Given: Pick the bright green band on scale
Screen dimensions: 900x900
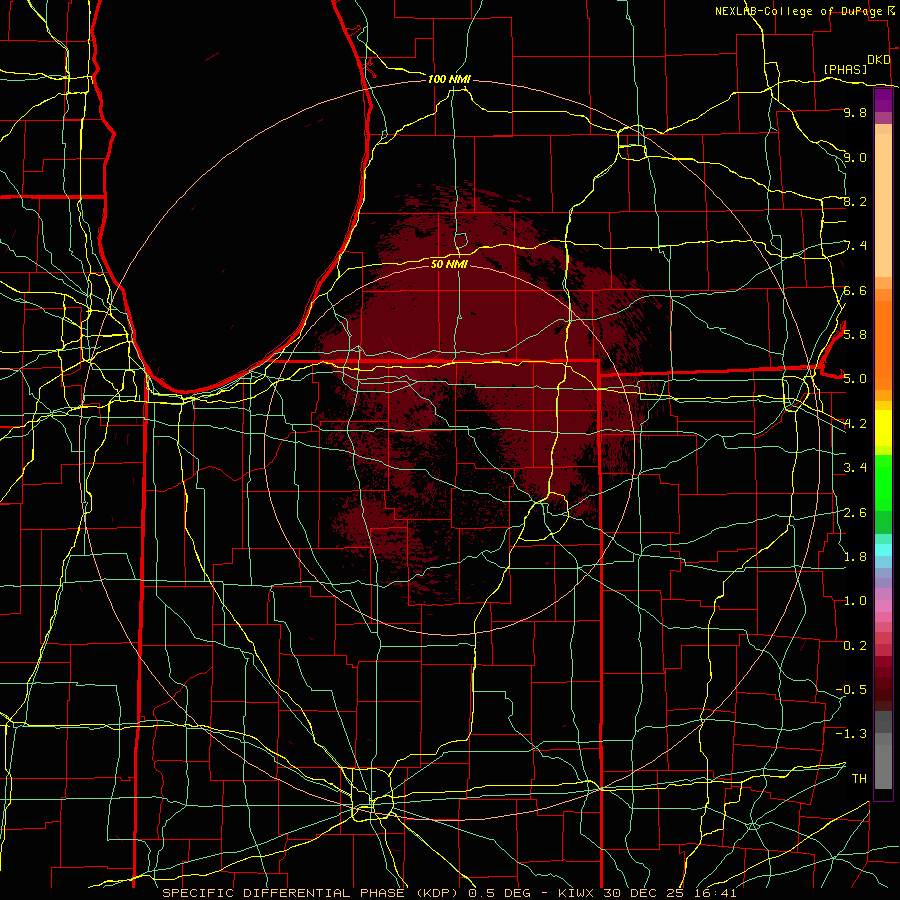Looking at the screenshot, I should point(883,483).
